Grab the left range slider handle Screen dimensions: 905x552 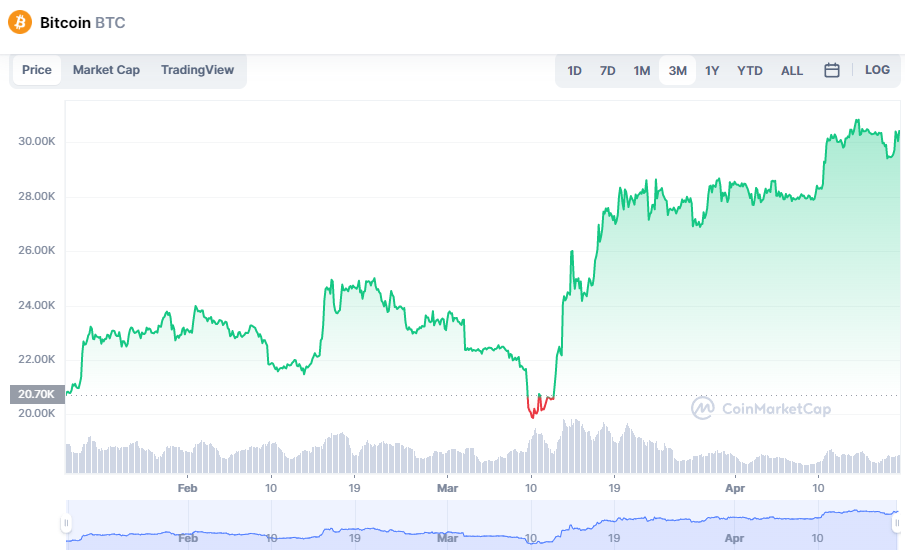pyautogui.click(x=66, y=523)
